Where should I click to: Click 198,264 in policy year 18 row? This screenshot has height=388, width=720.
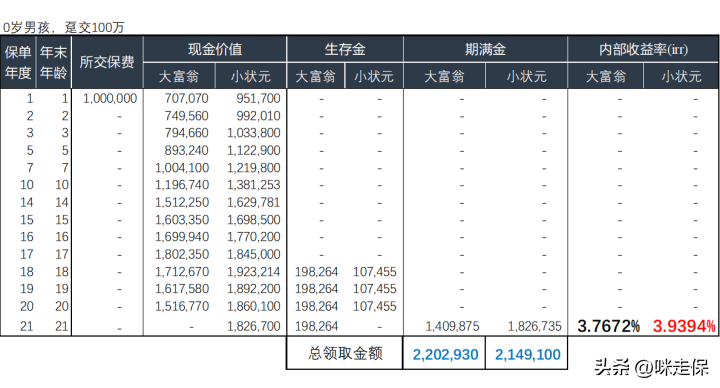tap(316, 271)
